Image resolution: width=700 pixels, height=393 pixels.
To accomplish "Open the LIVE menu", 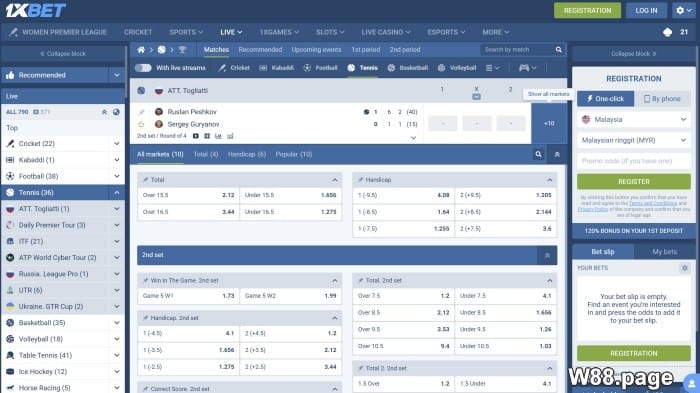I will tap(231, 32).
